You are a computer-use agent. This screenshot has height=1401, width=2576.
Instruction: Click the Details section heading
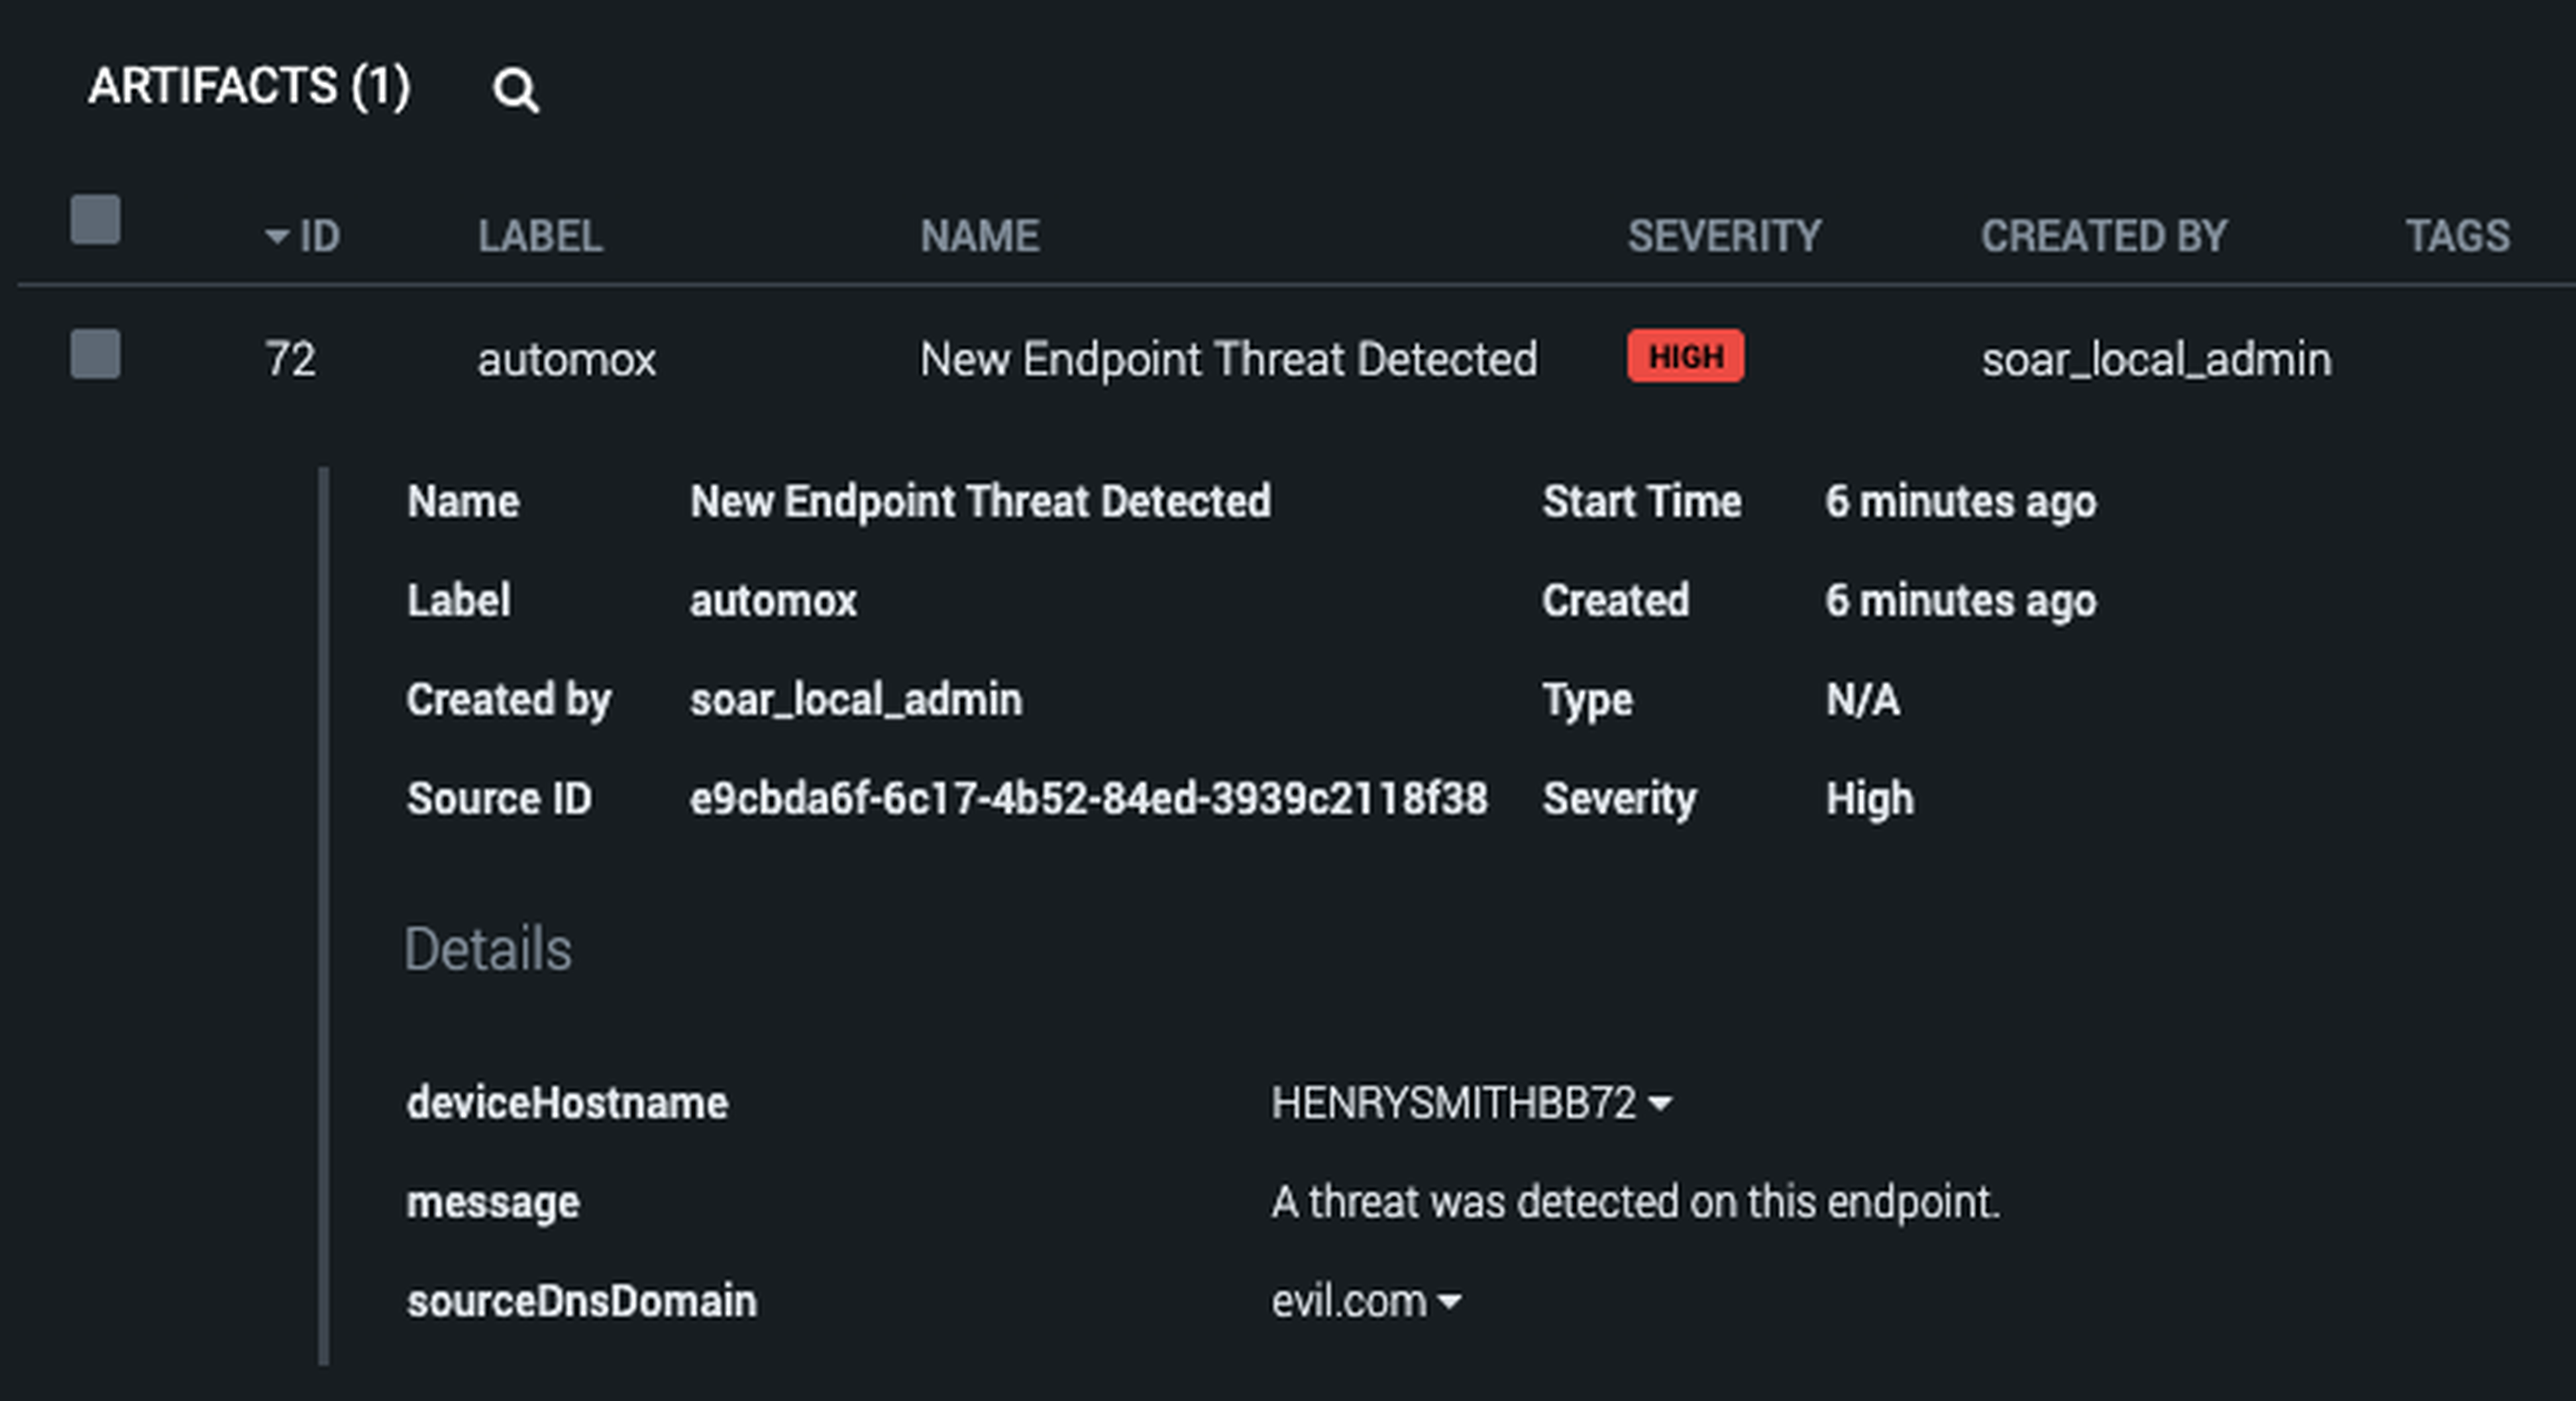[487, 948]
